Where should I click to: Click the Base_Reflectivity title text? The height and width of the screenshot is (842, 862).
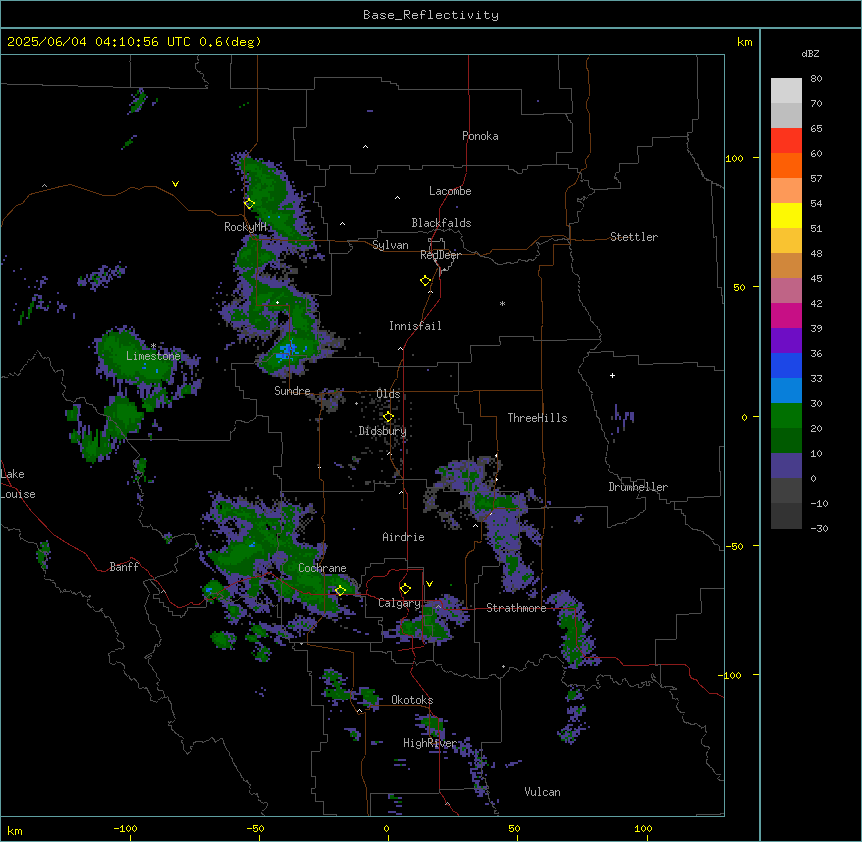431,15
